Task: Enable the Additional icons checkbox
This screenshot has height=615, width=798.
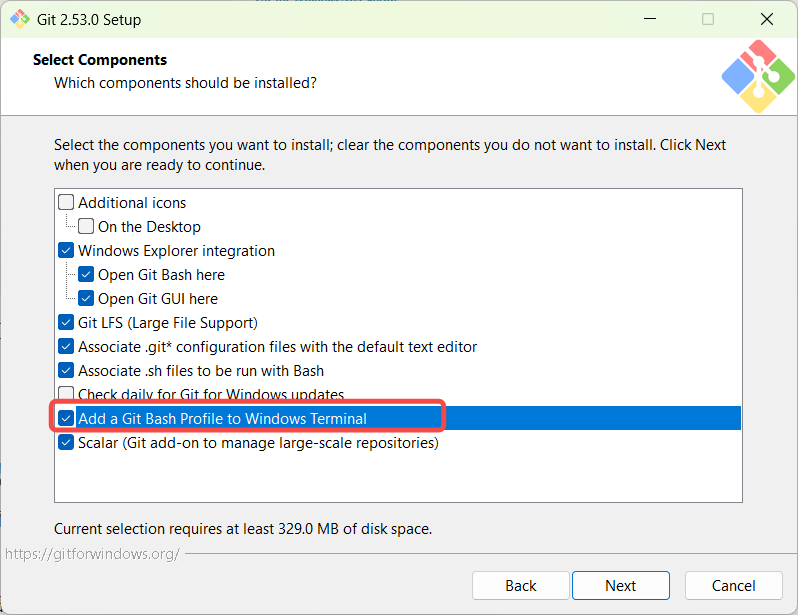Action: pos(67,203)
